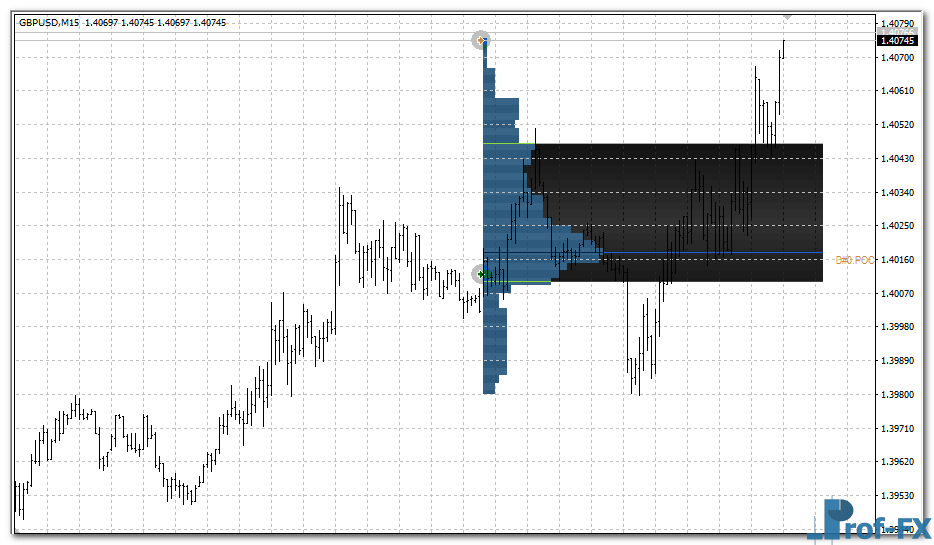Select the lower profile anchor with green arrow
Screen dimensions: 934x545
pos(482,274)
